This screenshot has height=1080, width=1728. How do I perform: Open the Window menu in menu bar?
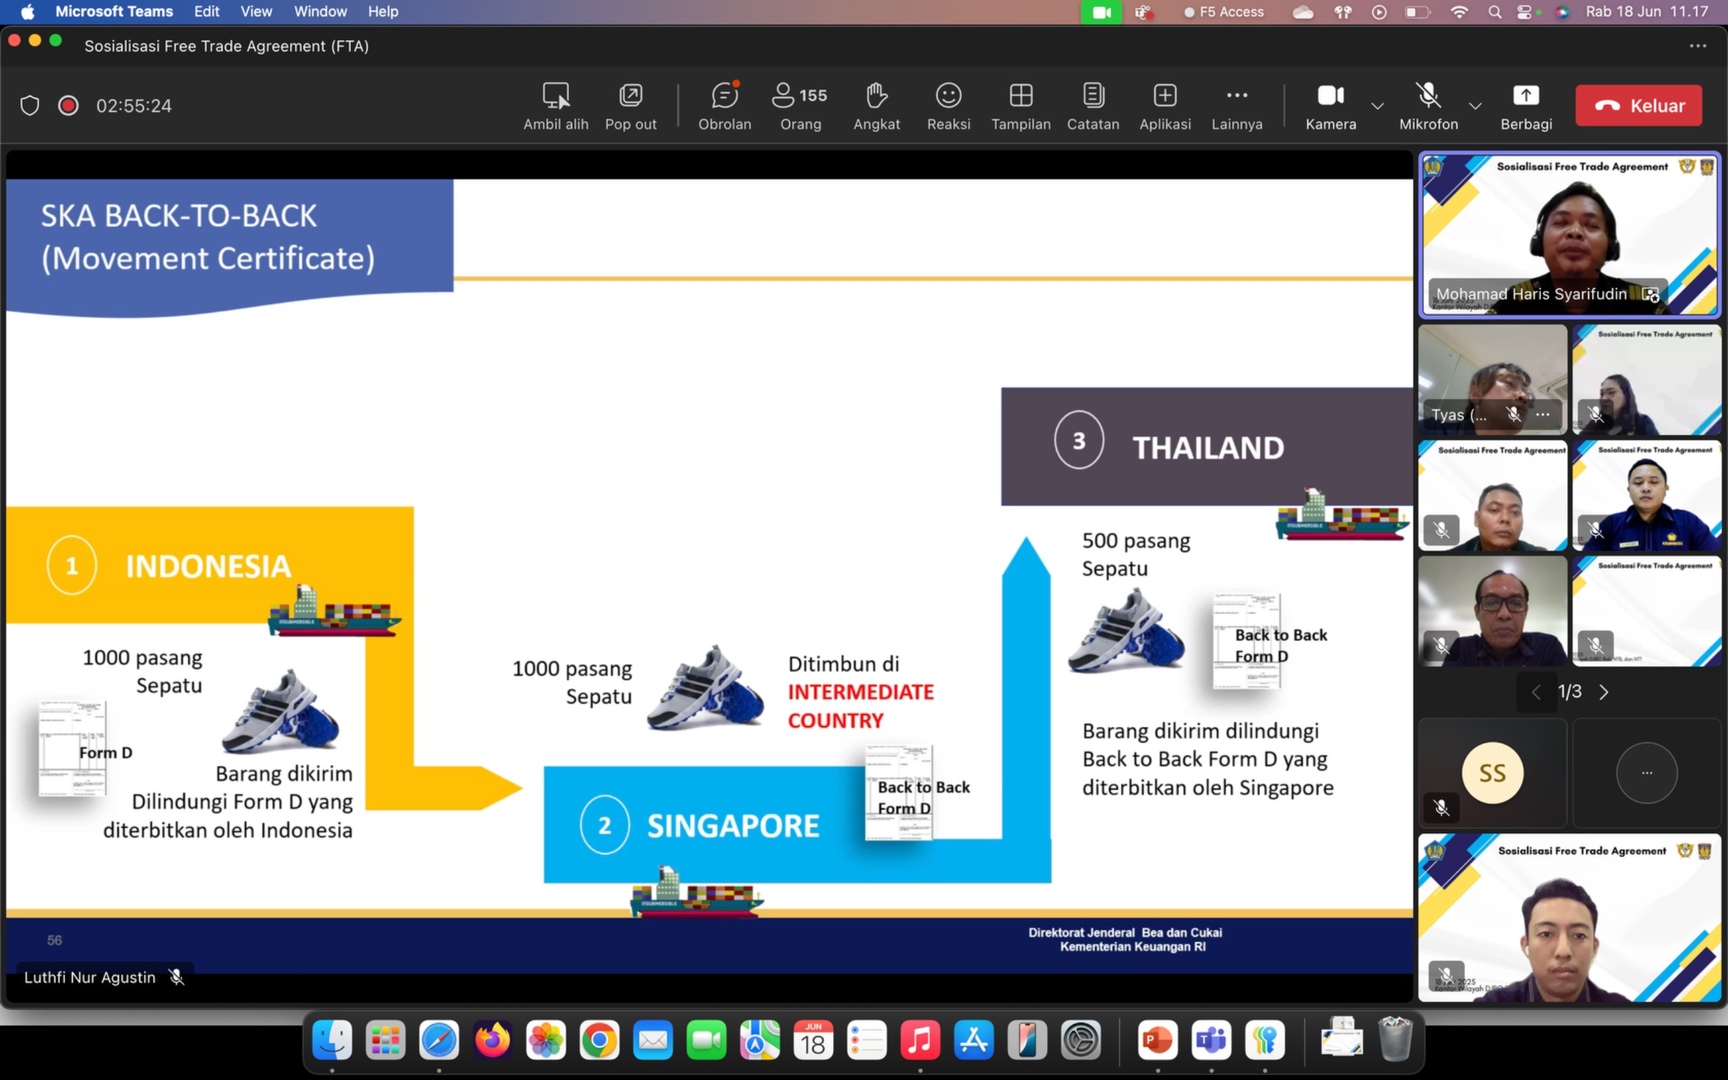(x=320, y=12)
